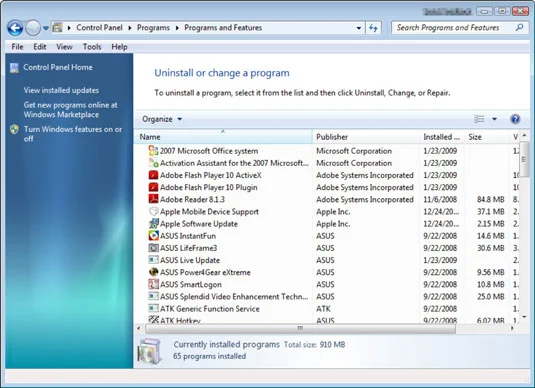This screenshot has height=388, width=535.
Task: Click the horizontal scrollbar right arrow
Action: tap(512, 328)
